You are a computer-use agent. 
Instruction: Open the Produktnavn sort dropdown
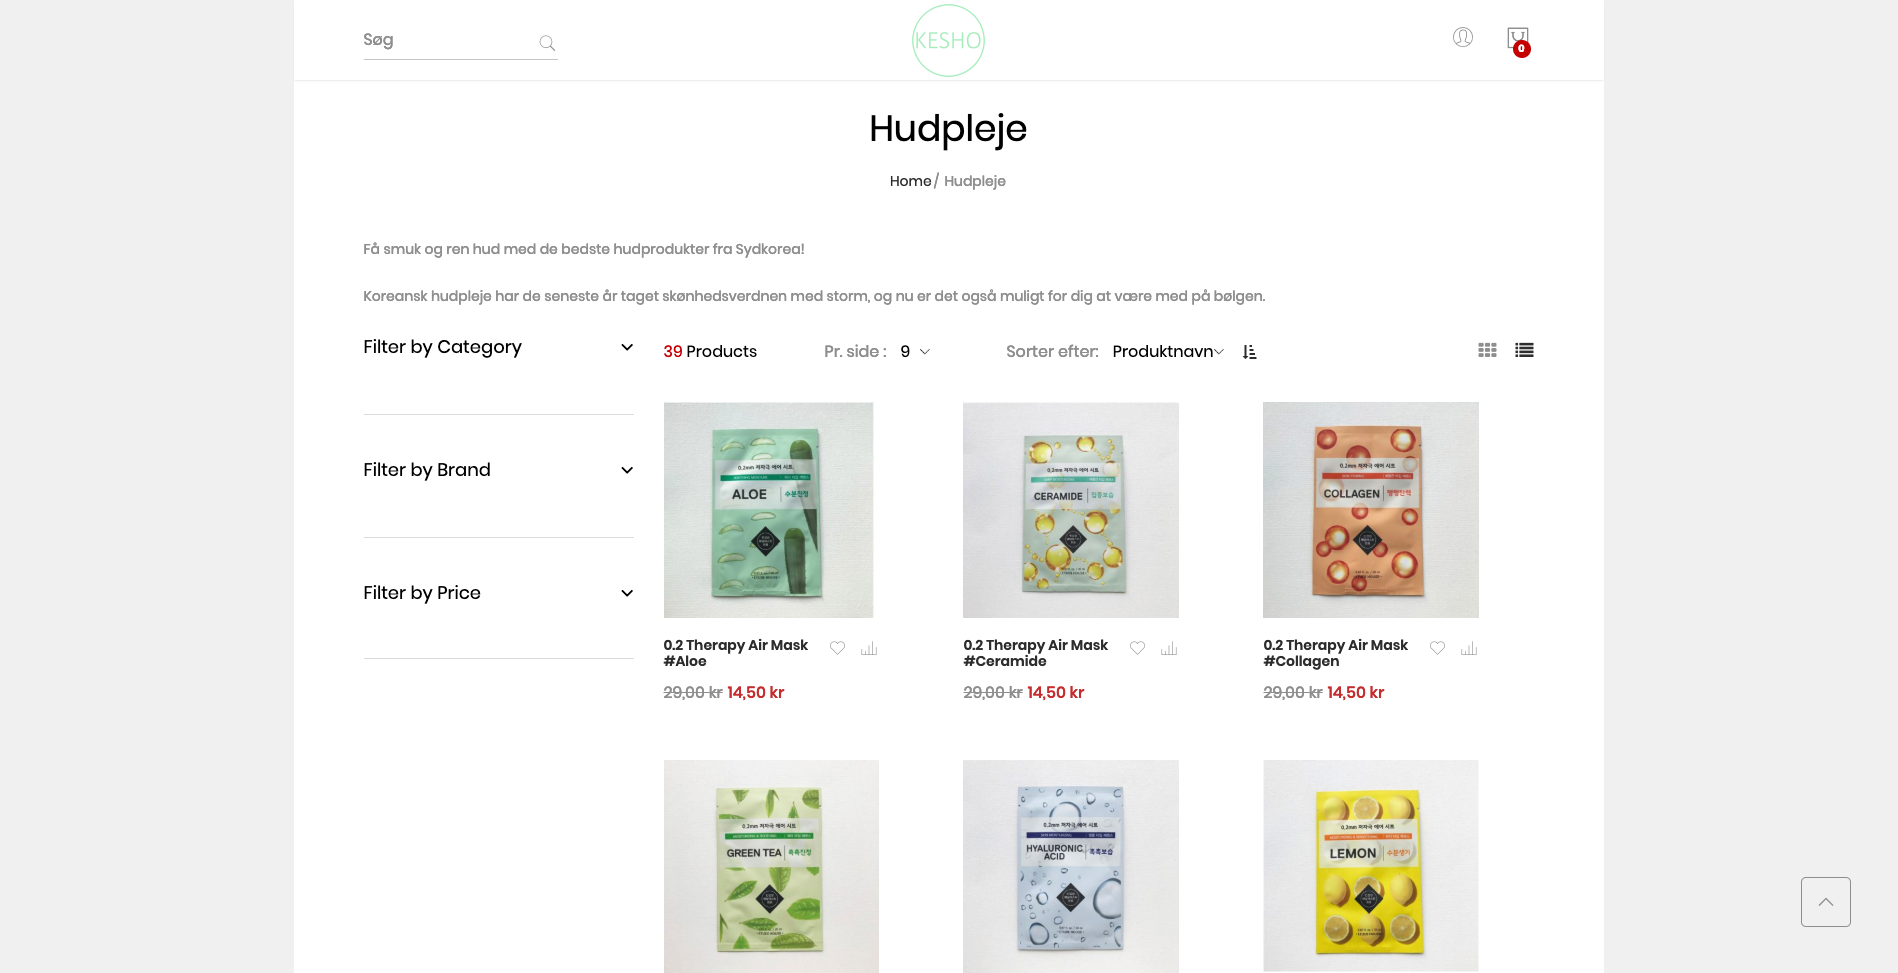click(x=1168, y=352)
